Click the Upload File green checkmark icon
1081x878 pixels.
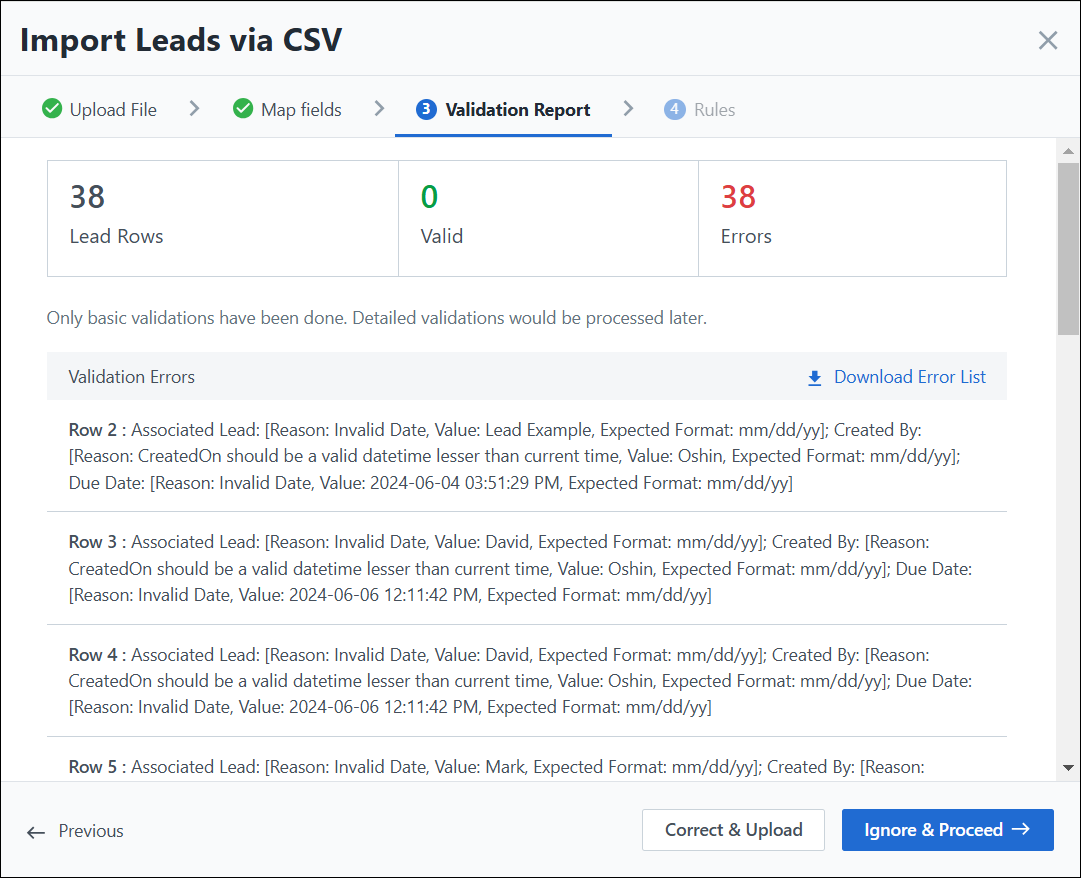[x=52, y=109]
